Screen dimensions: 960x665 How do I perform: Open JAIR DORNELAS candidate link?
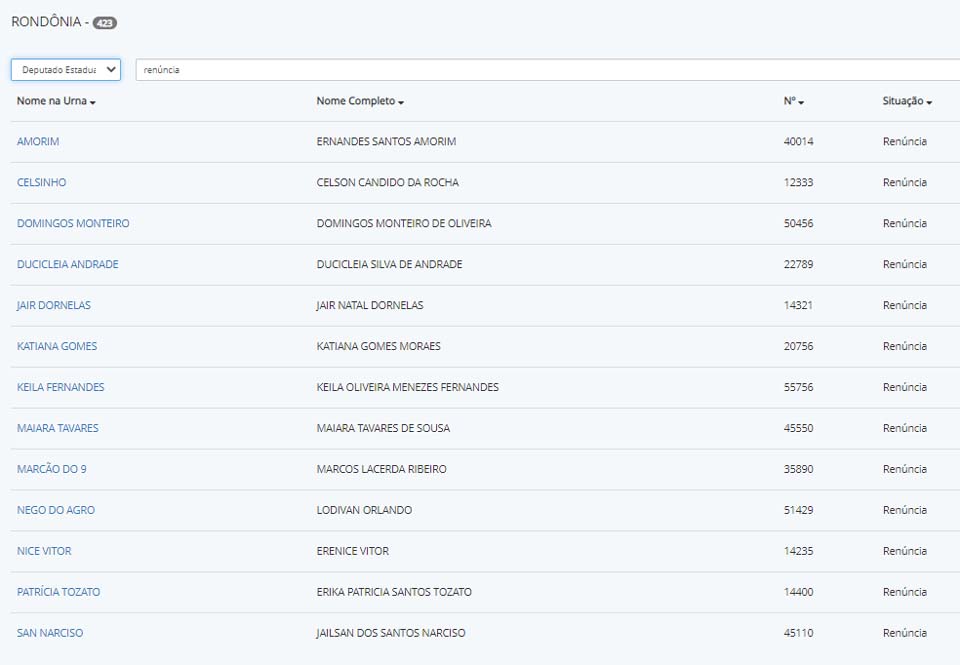54,306
